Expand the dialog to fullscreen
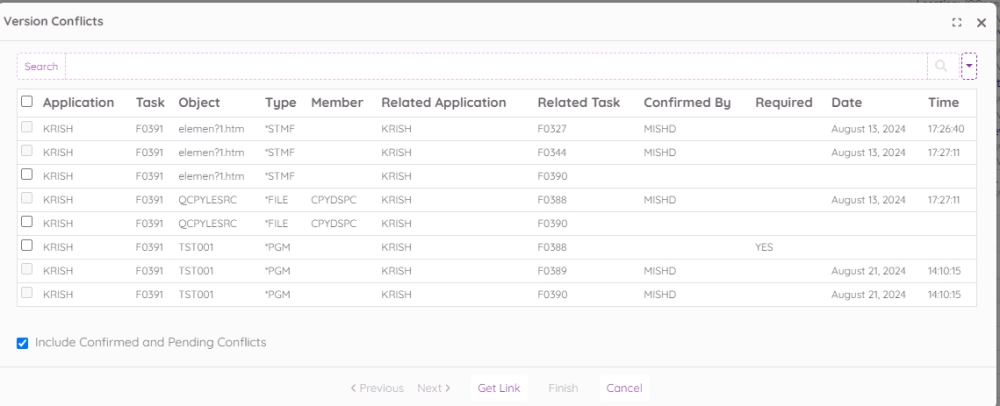This screenshot has width=1000, height=406. pos(957,22)
